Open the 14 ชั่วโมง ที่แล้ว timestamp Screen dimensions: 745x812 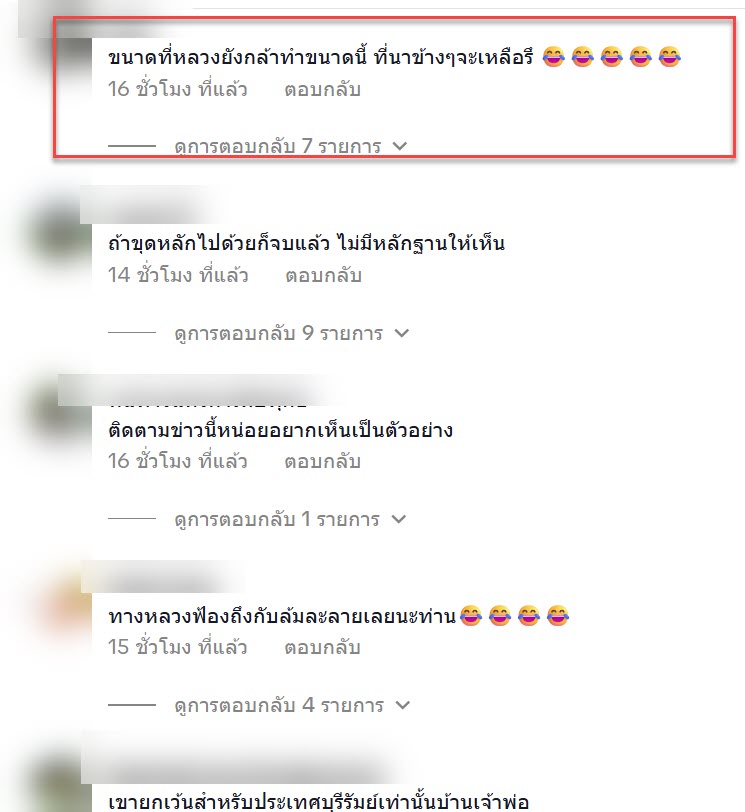click(x=178, y=276)
